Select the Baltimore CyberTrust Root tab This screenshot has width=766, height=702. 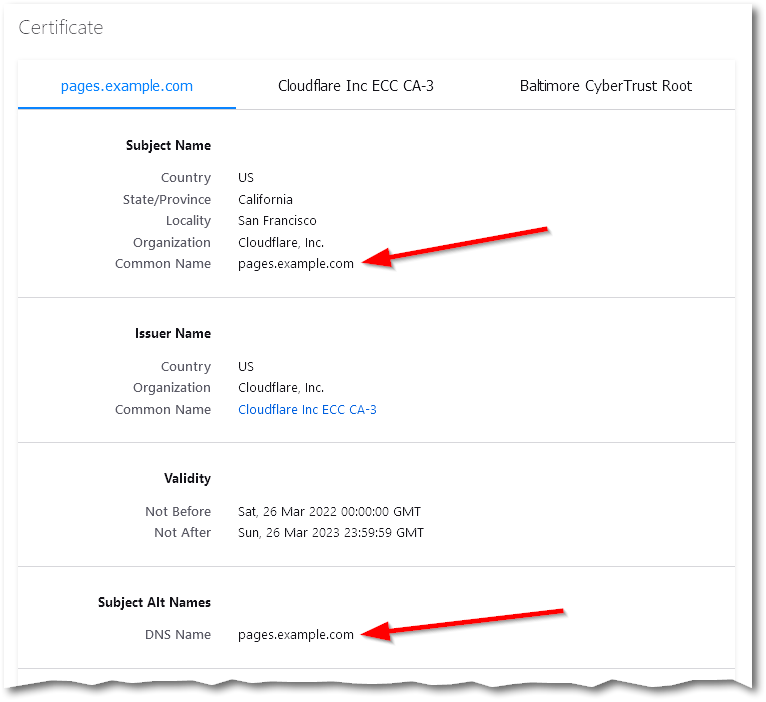tap(605, 86)
